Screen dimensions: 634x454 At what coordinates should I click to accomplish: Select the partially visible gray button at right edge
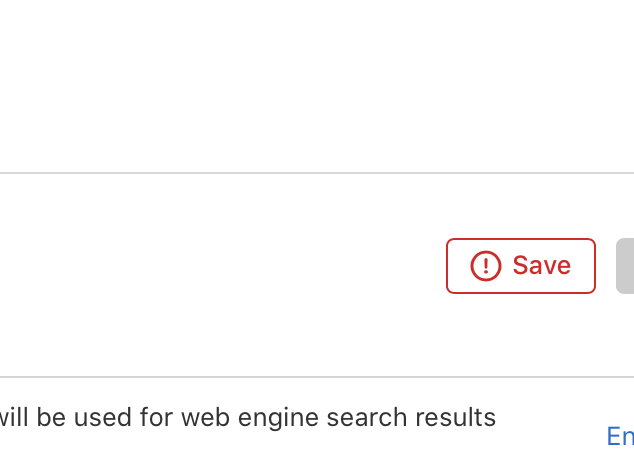coord(625,266)
